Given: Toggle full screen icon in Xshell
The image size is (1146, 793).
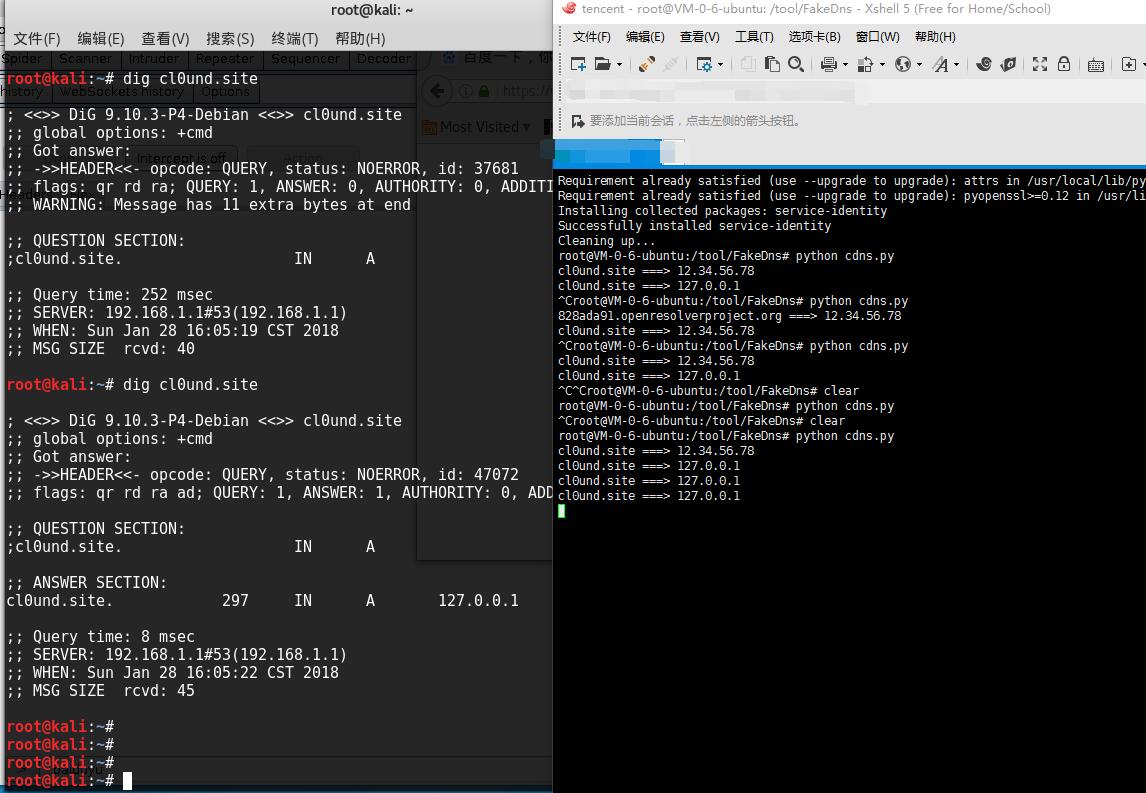Looking at the screenshot, I should pos(1040,64).
